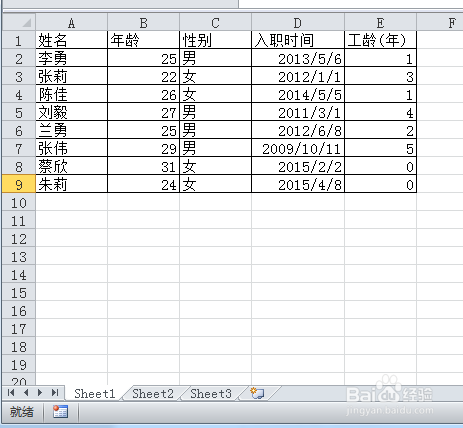463x428 pixels.
Task: Click date cell 2015/2/2
Action: [x=298, y=166]
